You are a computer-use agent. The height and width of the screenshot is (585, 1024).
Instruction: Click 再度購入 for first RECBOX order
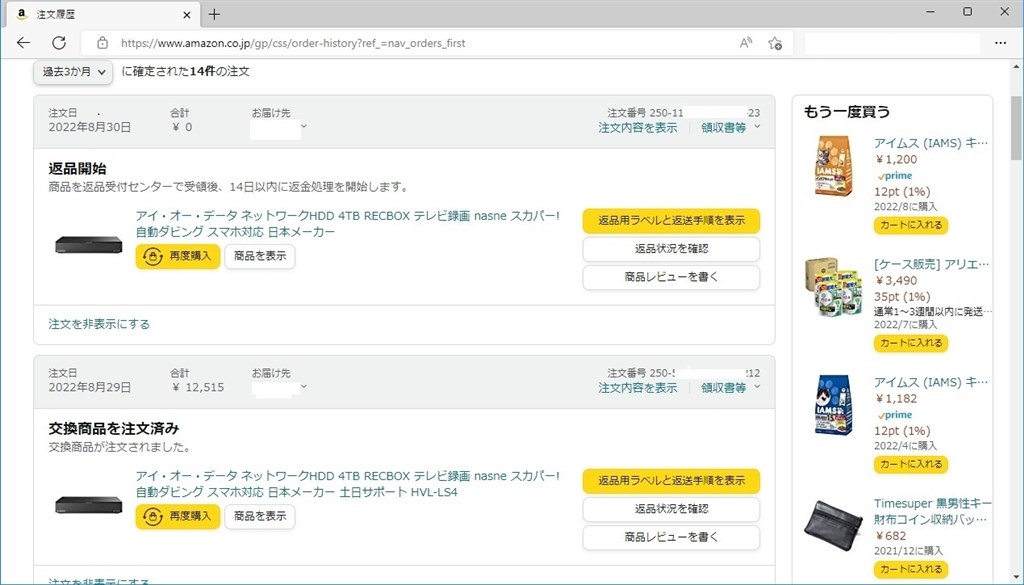tap(178, 256)
